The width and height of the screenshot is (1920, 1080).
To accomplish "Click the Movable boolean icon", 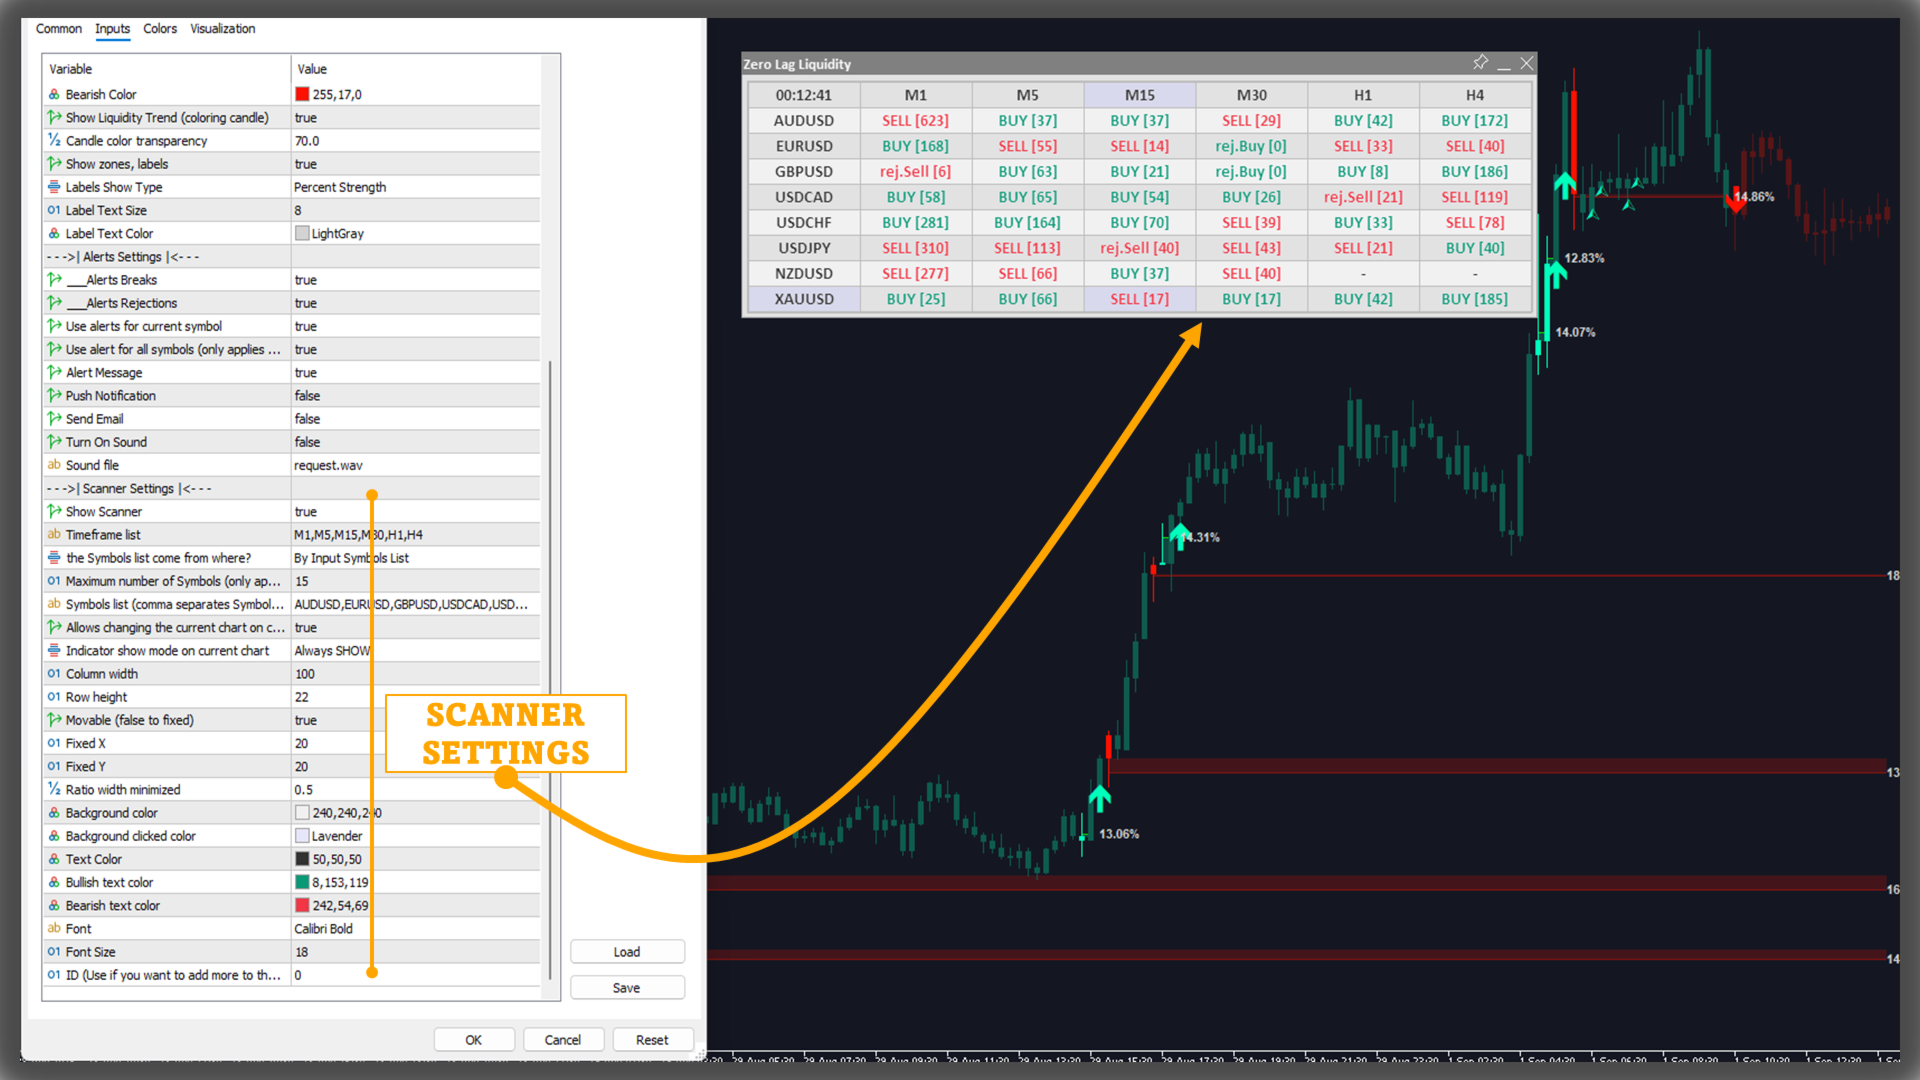I will (54, 720).
